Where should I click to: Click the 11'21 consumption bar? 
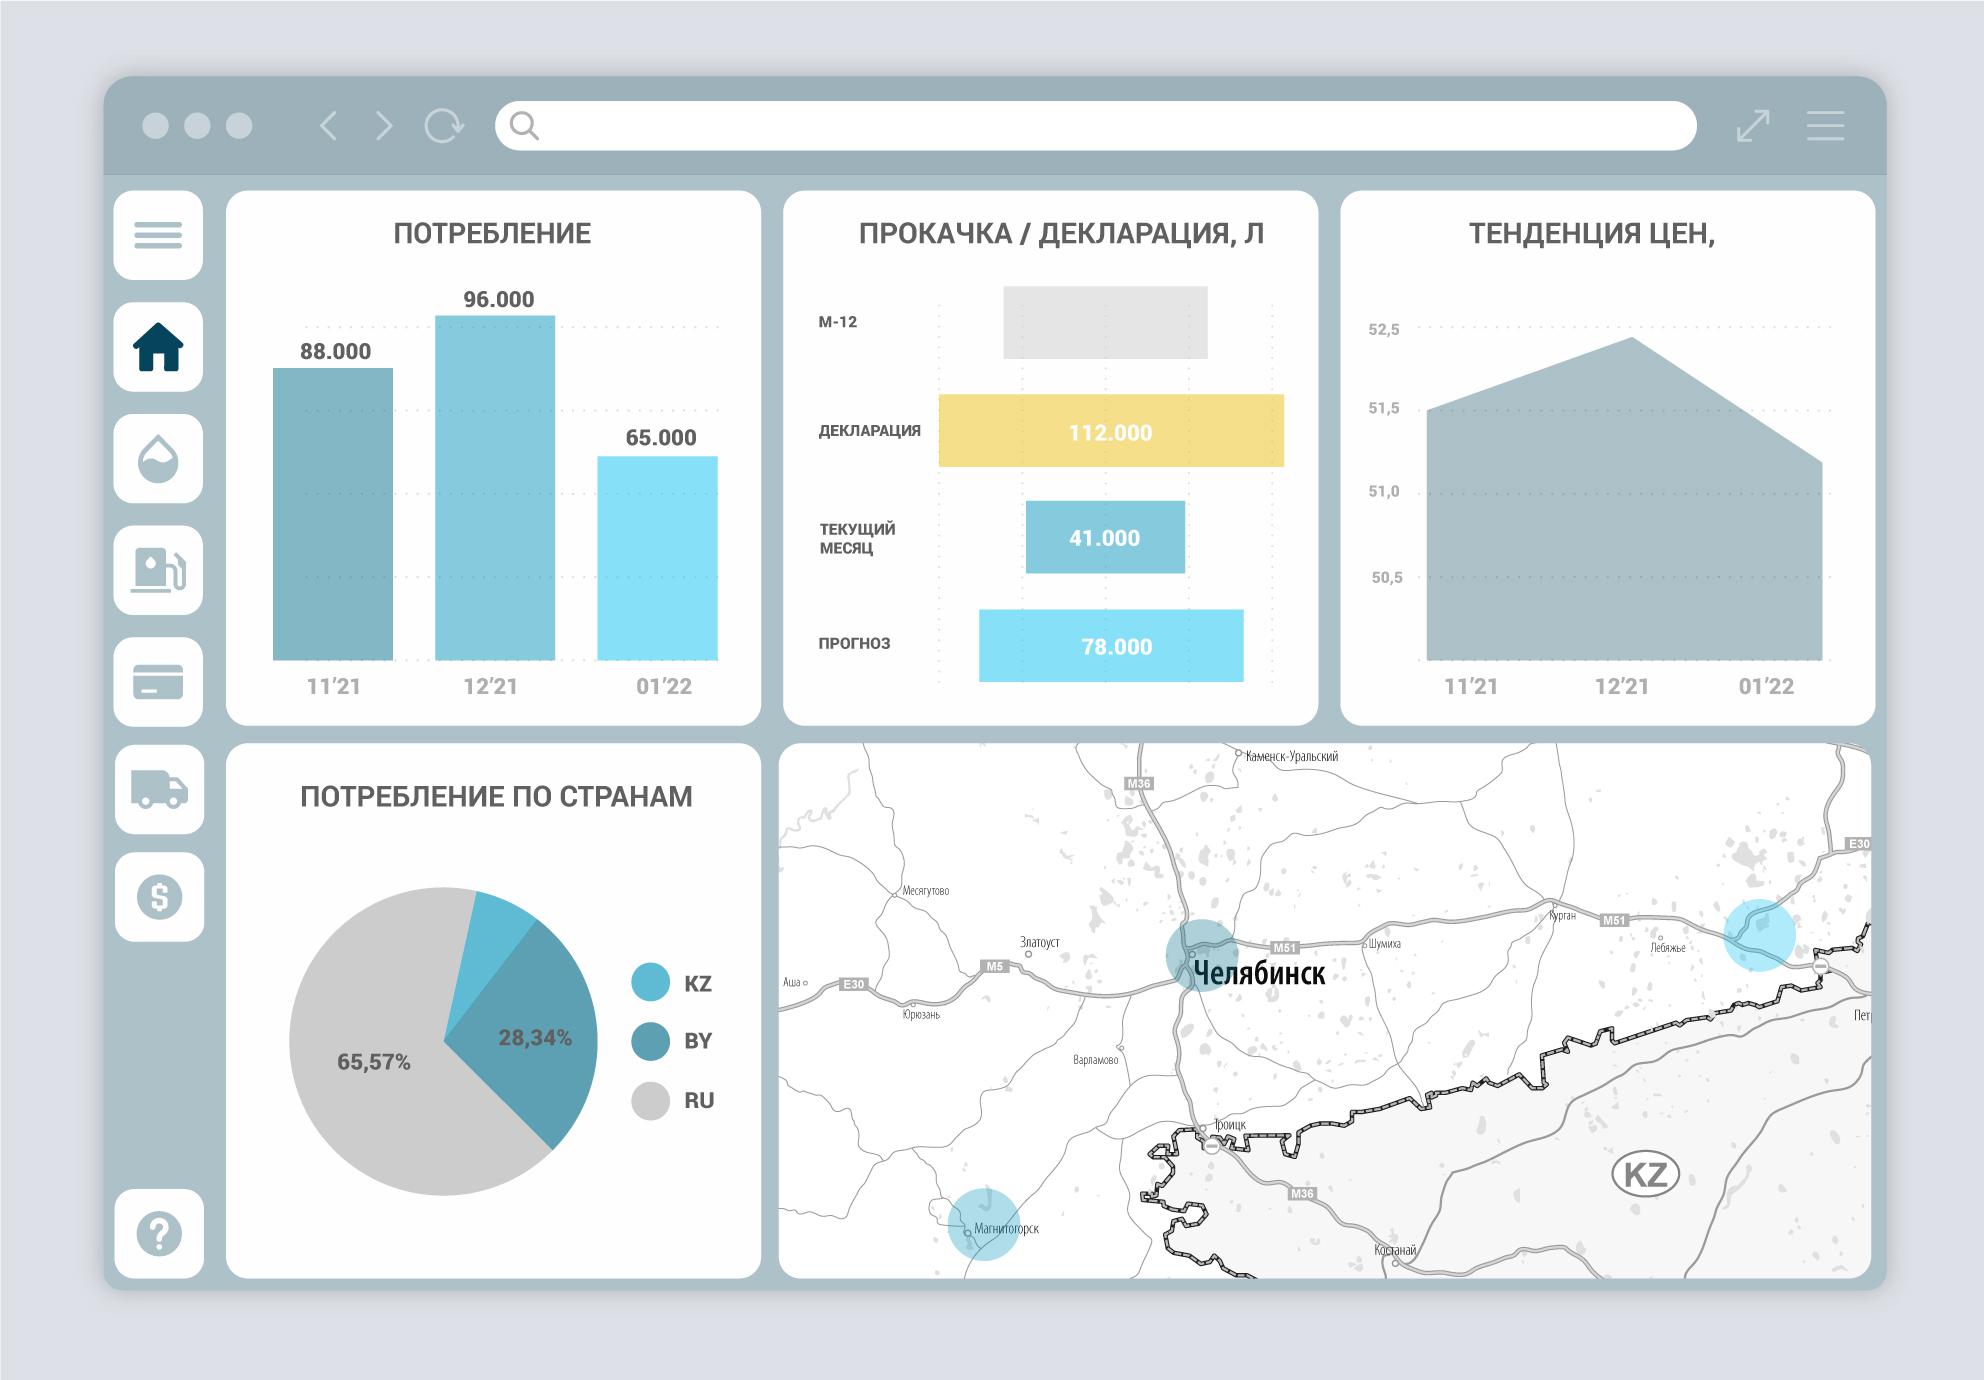tap(333, 514)
